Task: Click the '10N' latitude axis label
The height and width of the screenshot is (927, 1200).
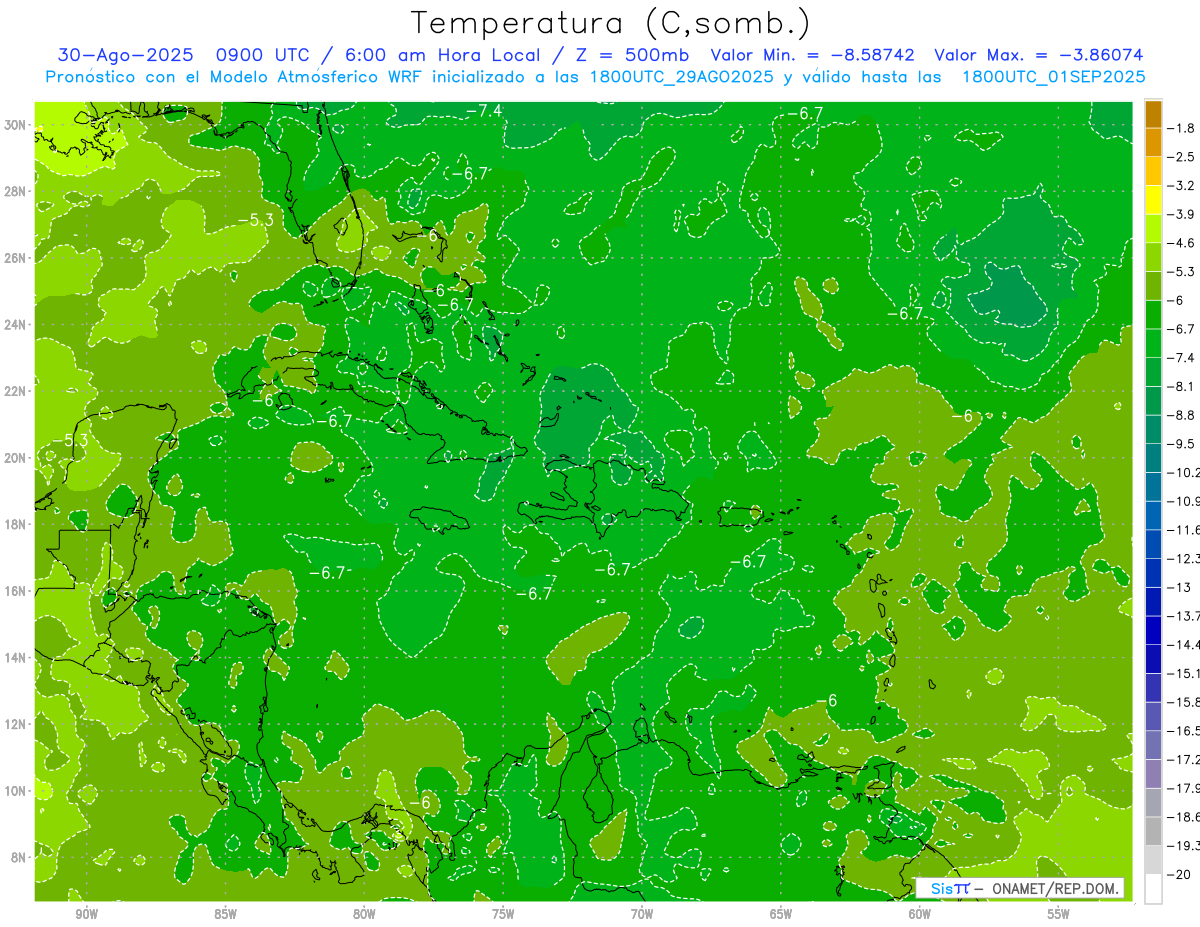Action: point(16,791)
